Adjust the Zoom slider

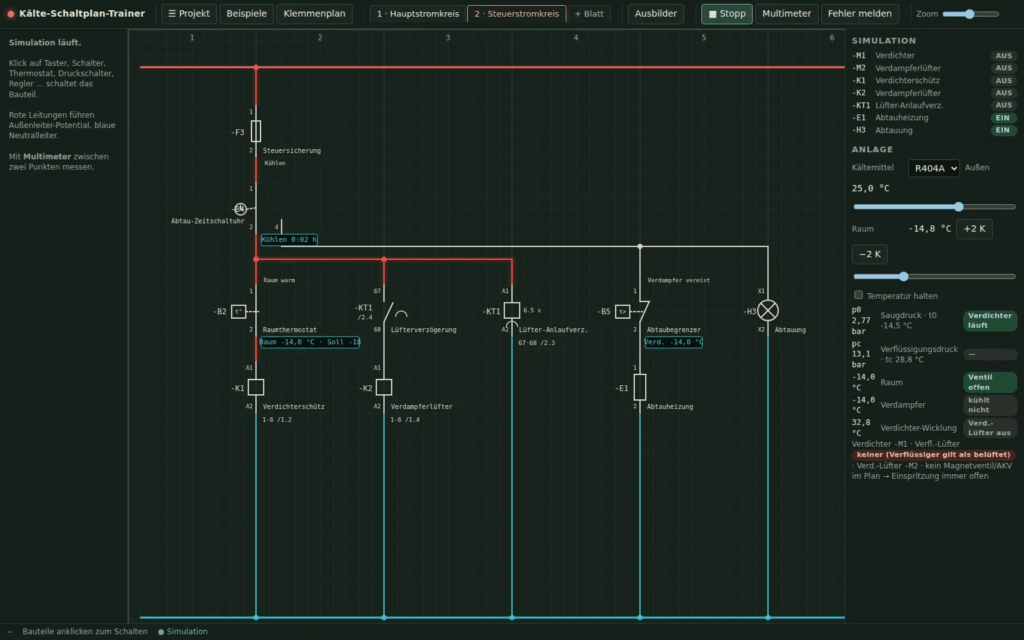(x=970, y=14)
